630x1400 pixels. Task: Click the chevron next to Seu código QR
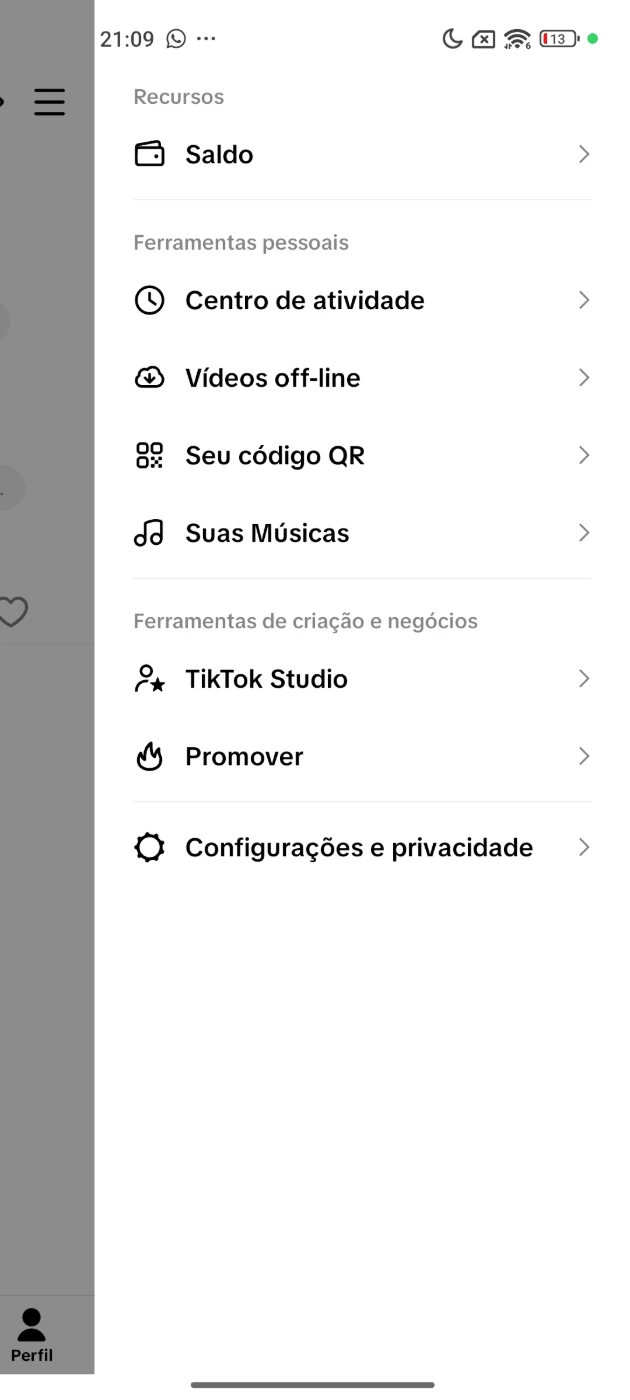tap(584, 456)
